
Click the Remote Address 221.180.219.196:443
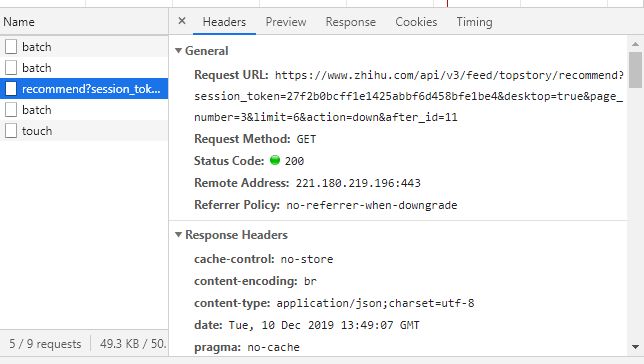pos(358,183)
